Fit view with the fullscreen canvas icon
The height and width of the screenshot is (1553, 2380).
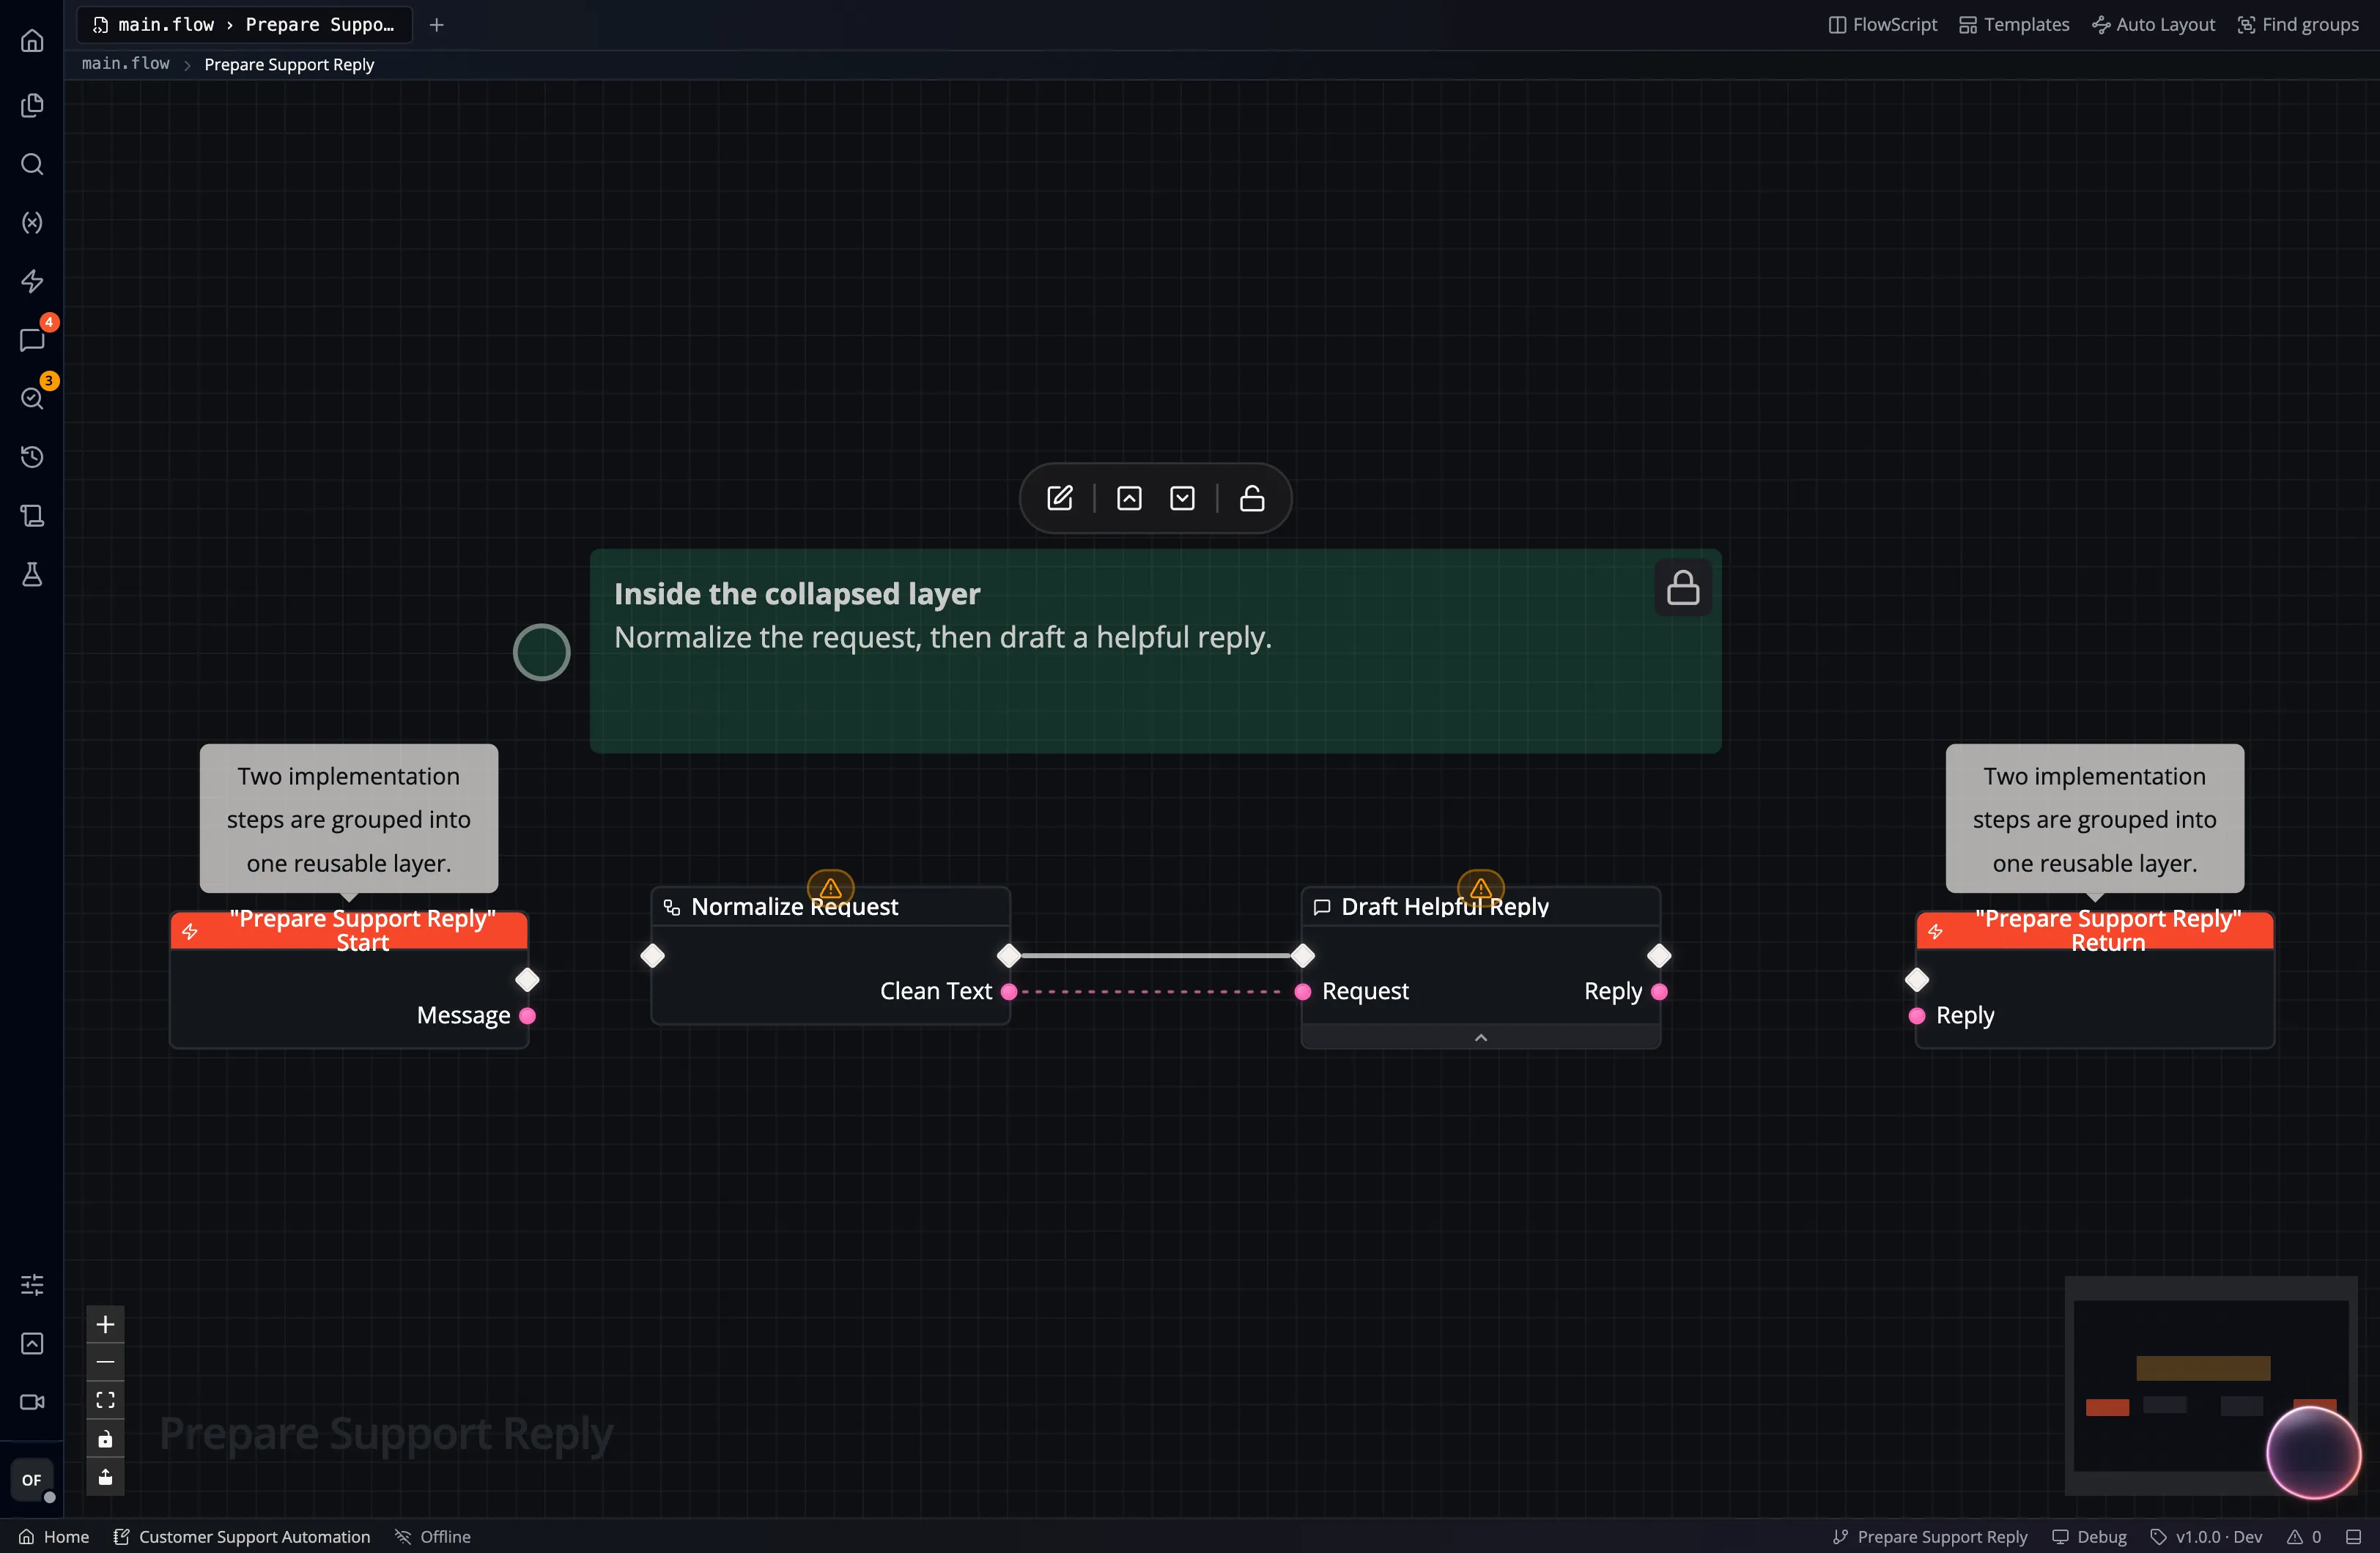point(105,1400)
